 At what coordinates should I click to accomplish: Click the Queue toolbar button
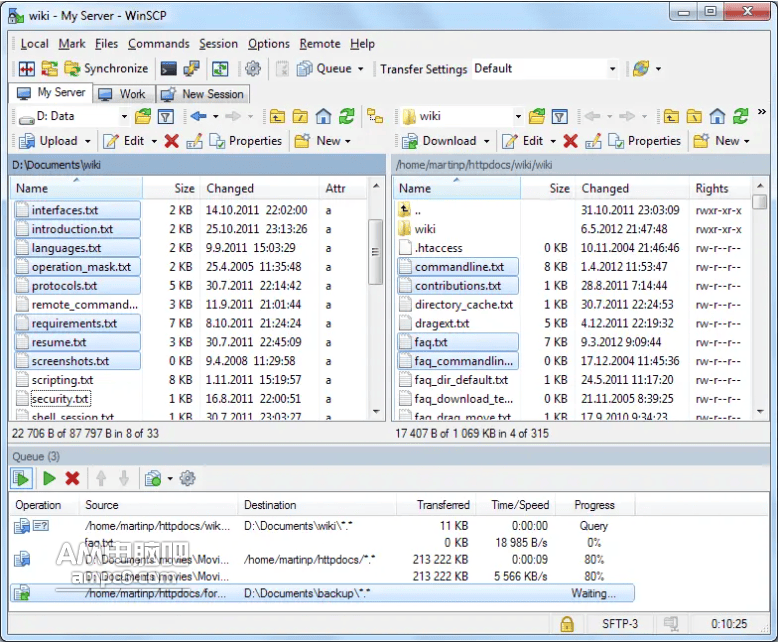(x=324, y=68)
